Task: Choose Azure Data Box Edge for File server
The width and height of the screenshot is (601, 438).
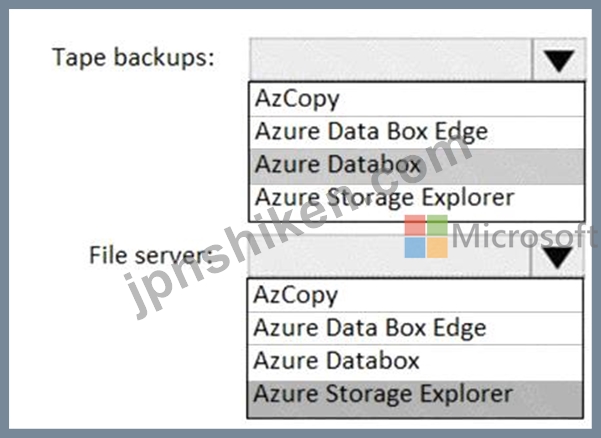Action: (415, 328)
